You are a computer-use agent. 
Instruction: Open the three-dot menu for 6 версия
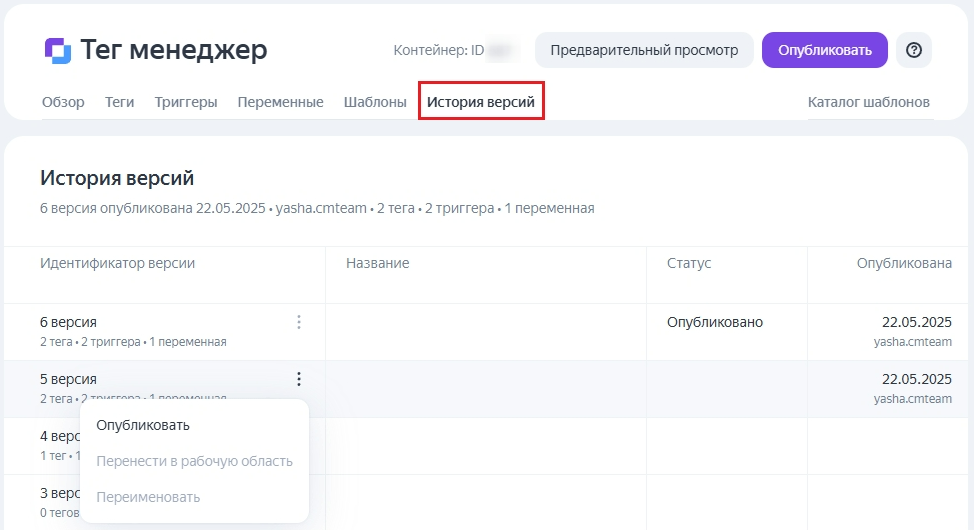299,322
